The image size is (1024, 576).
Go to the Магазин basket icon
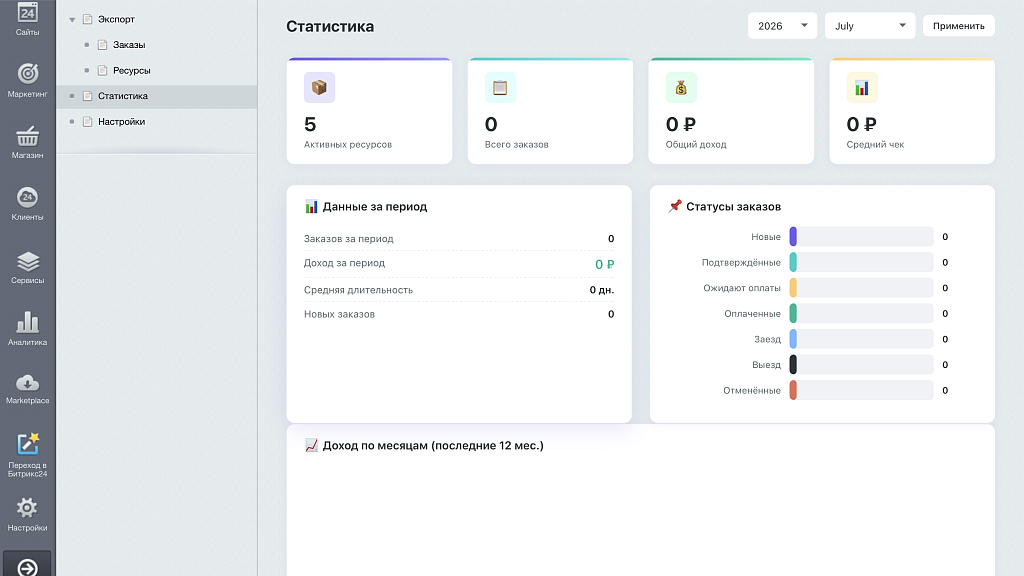click(x=27, y=136)
